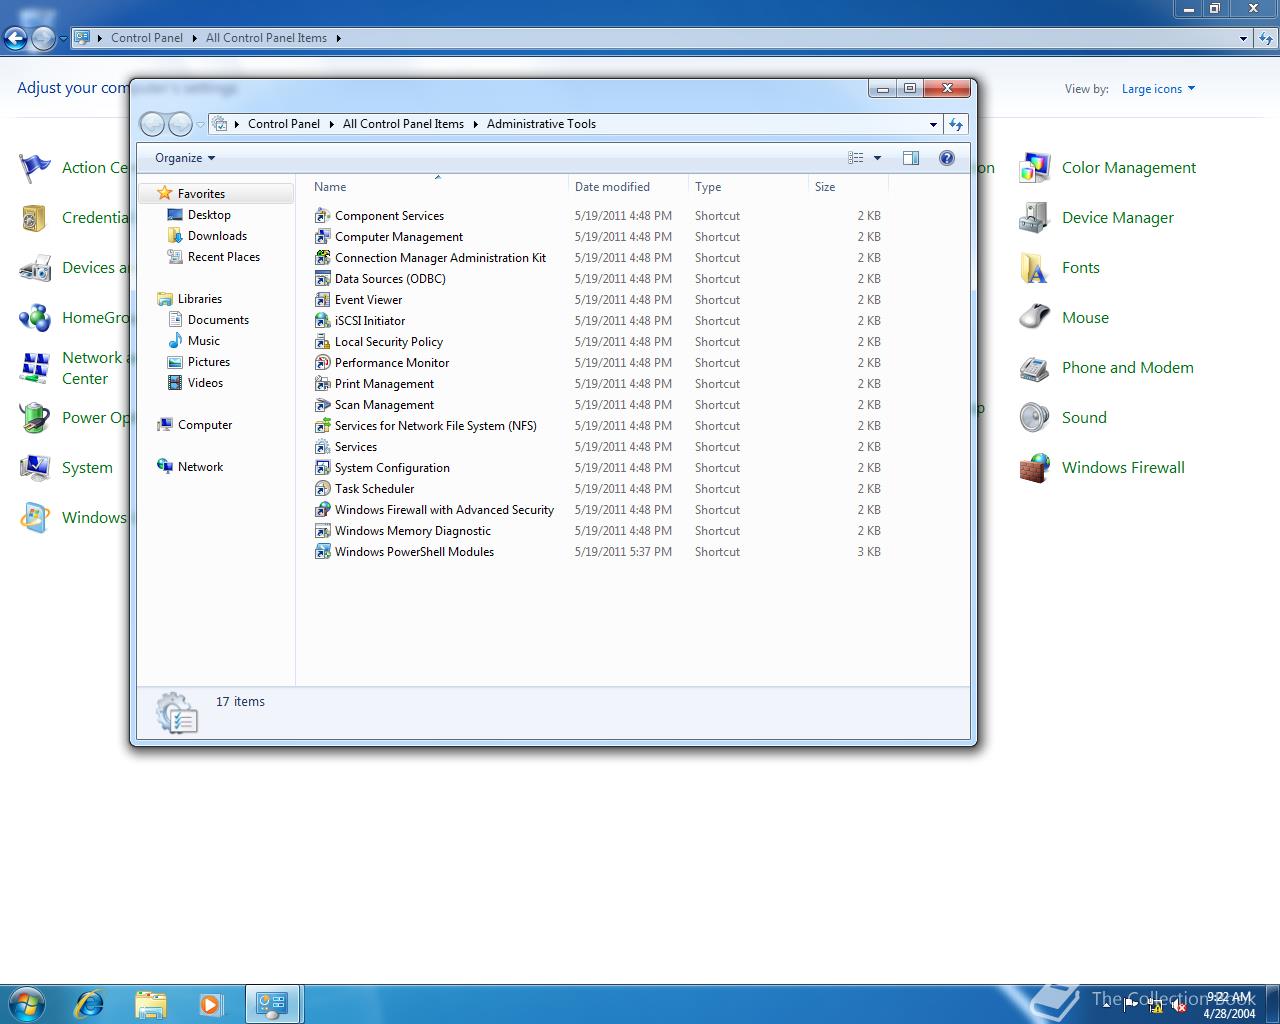Open the View by Large icons dropdown

pos(1158,89)
